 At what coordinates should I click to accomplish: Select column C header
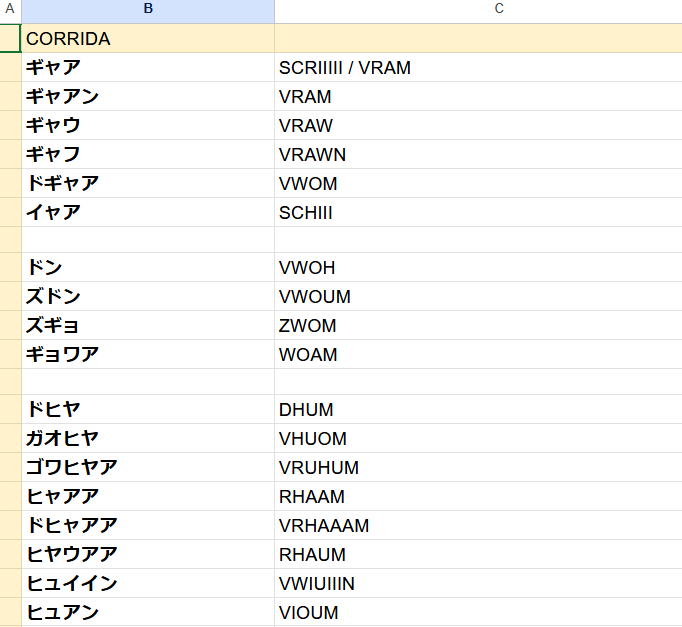click(x=478, y=9)
